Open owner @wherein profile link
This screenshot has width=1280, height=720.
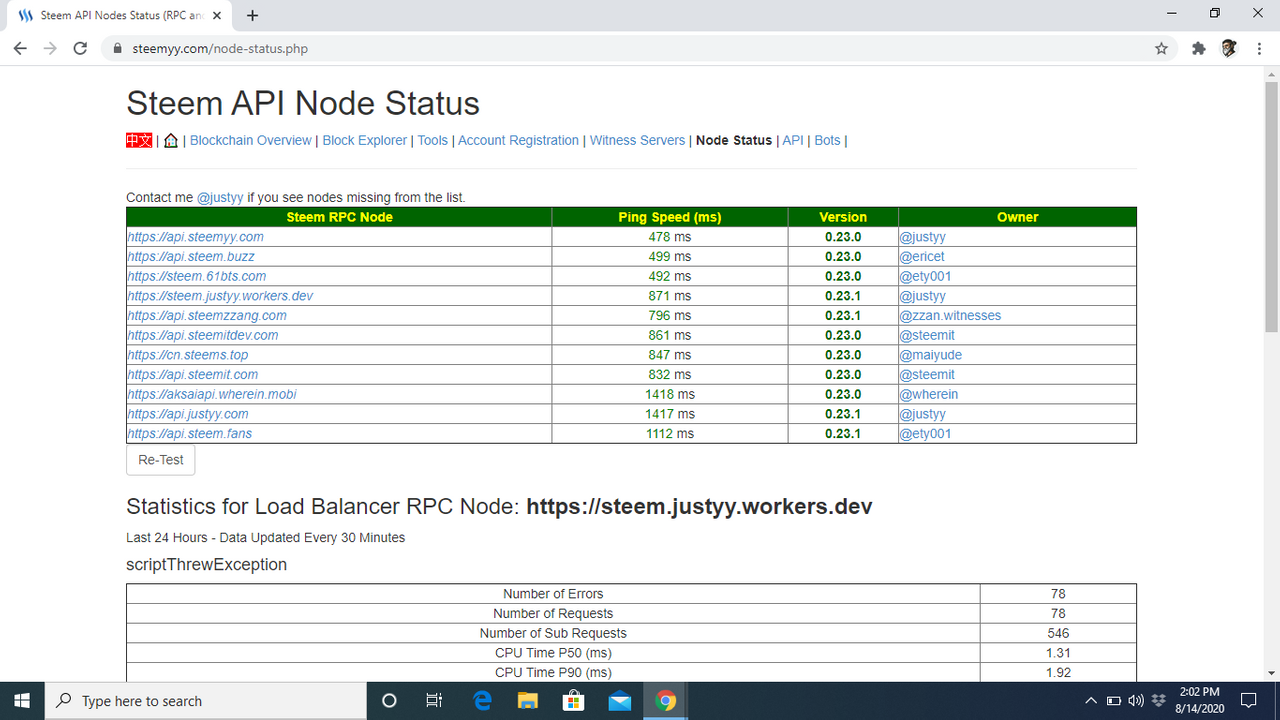tap(929, 394)
